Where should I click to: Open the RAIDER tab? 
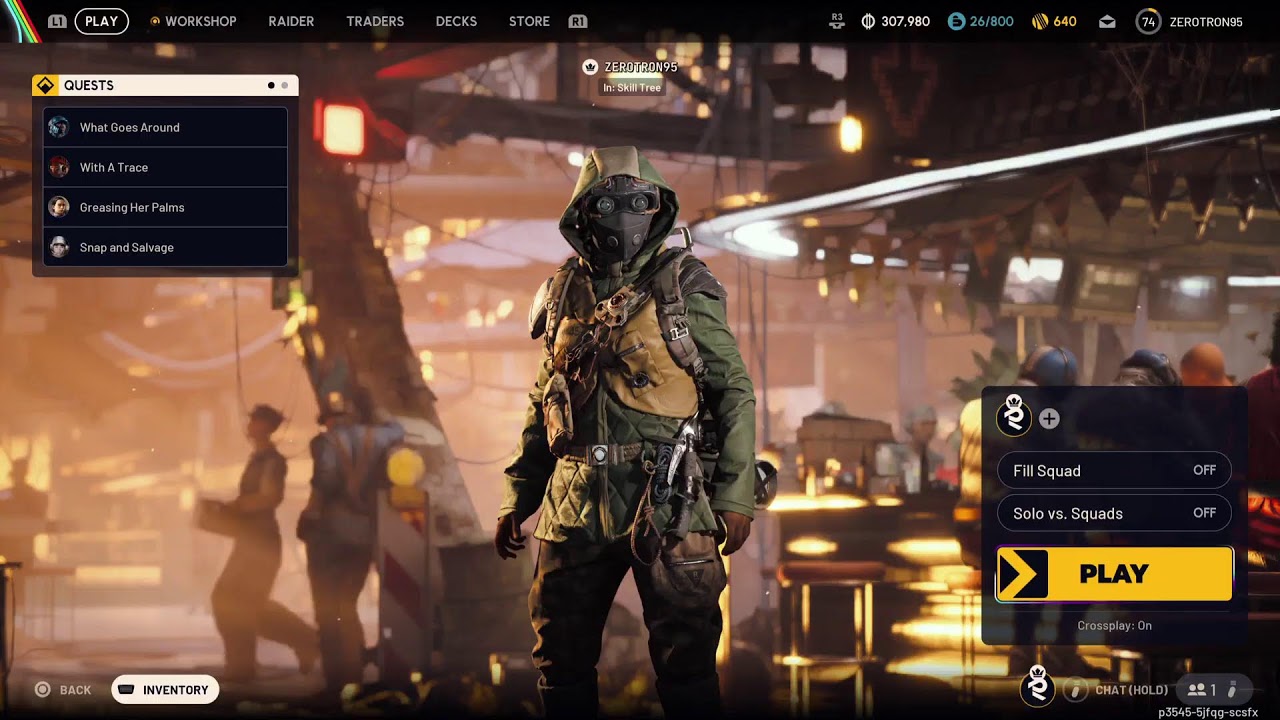pos(291,21)
